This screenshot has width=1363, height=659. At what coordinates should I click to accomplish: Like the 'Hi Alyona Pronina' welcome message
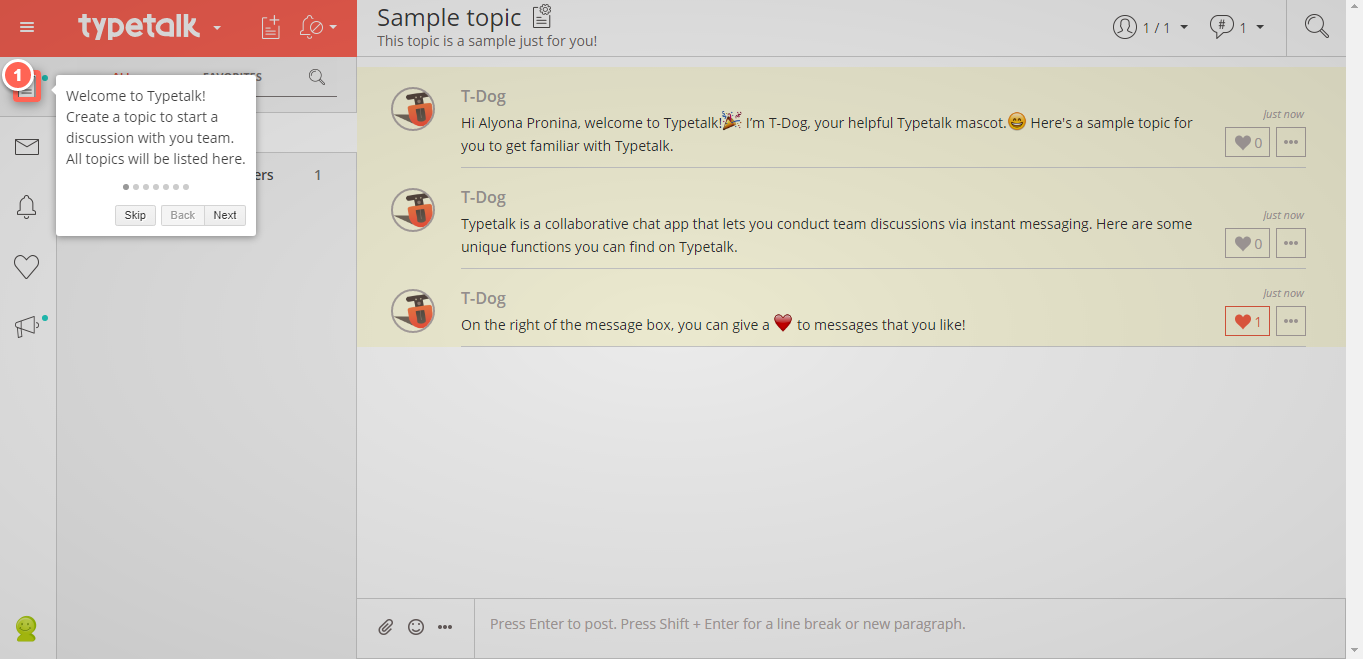point(1247,143)
